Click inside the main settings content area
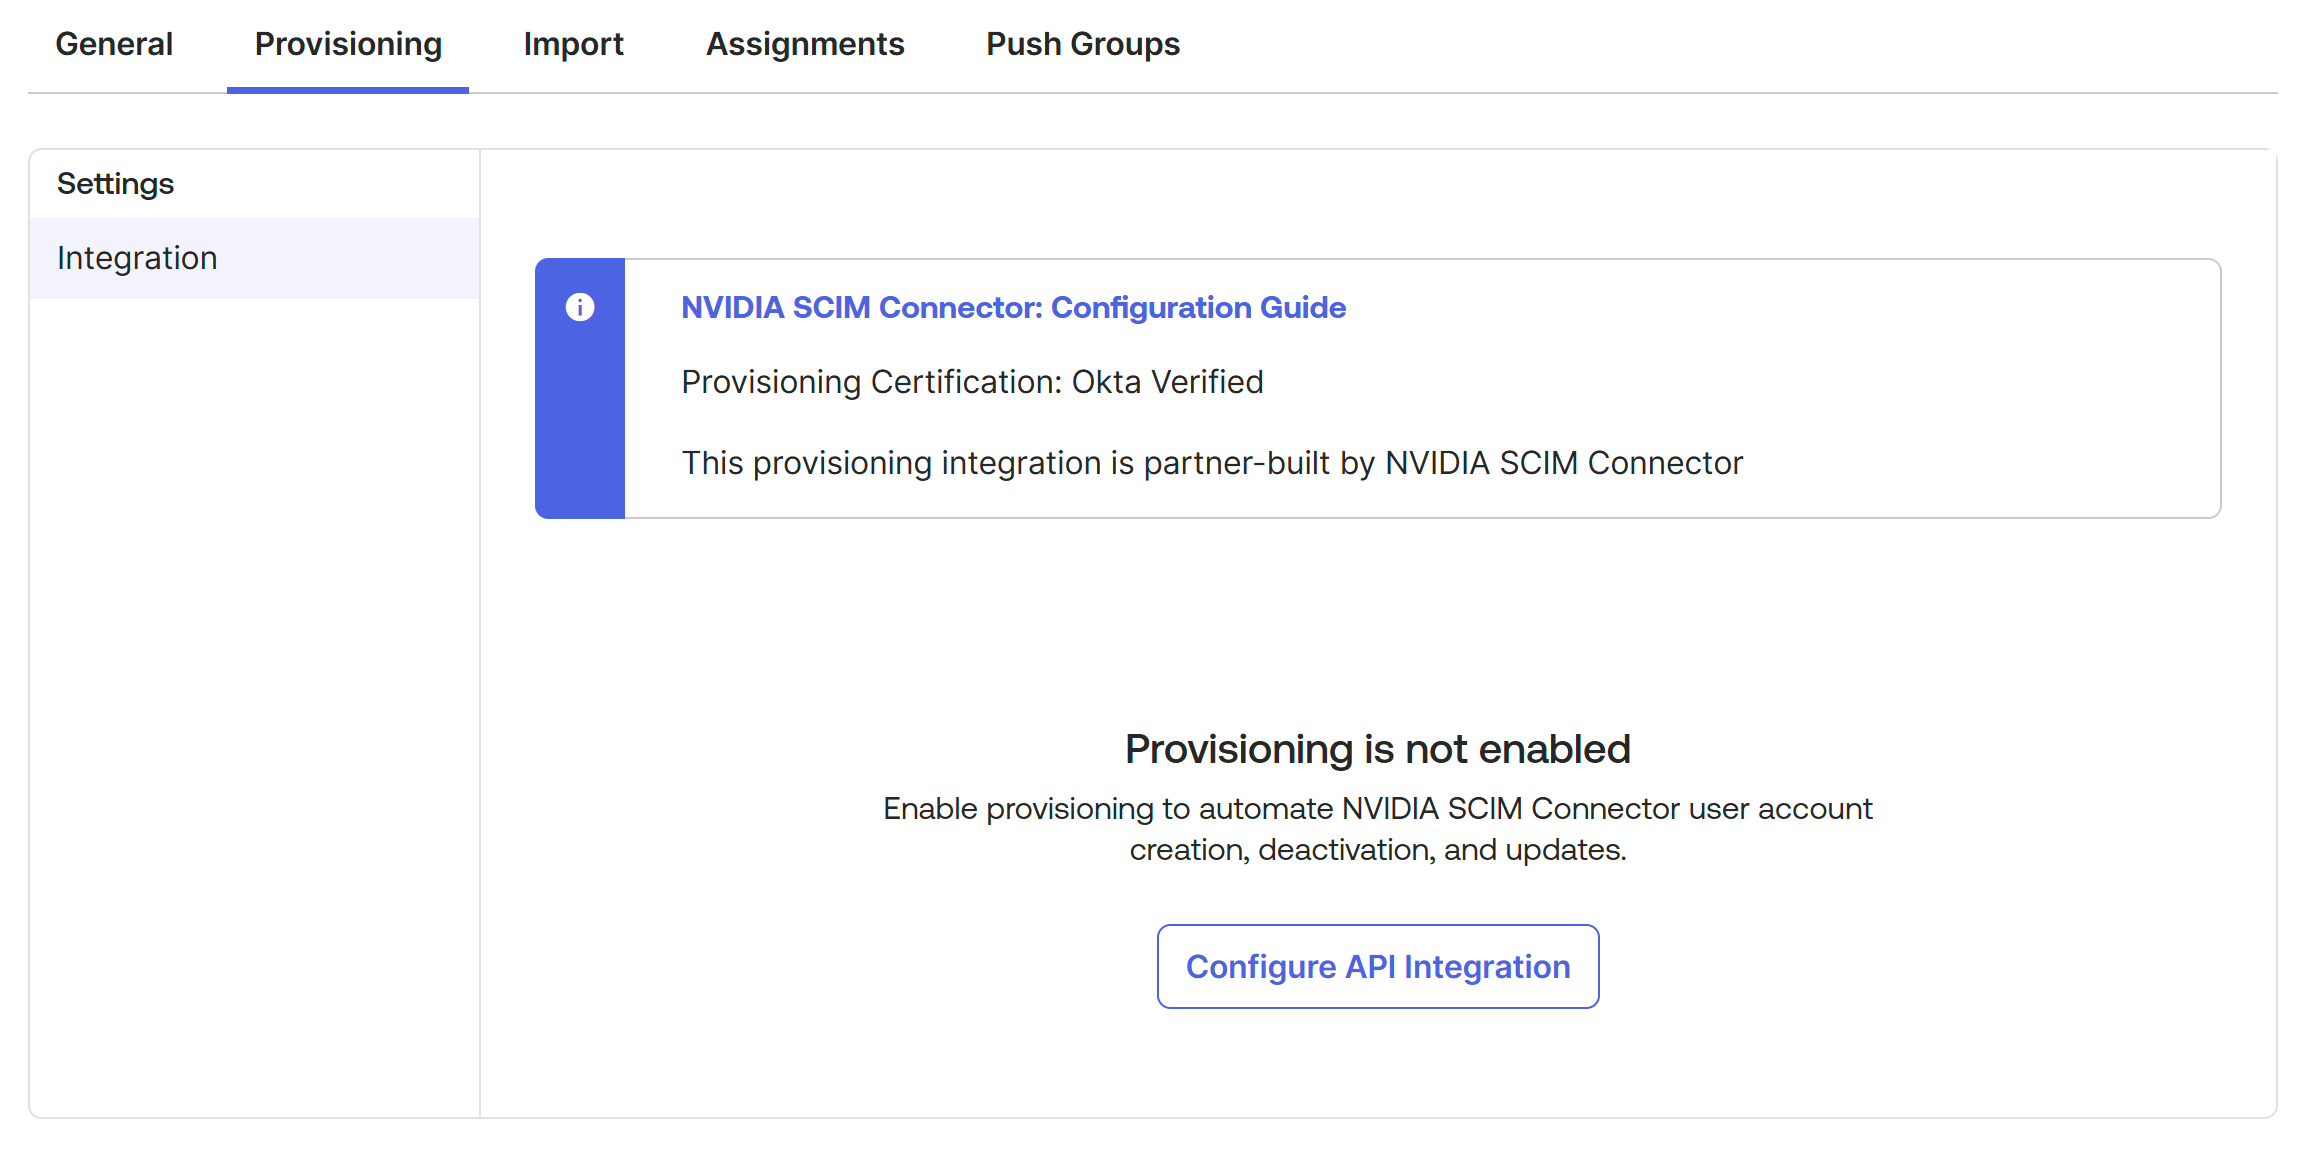 1378,620
